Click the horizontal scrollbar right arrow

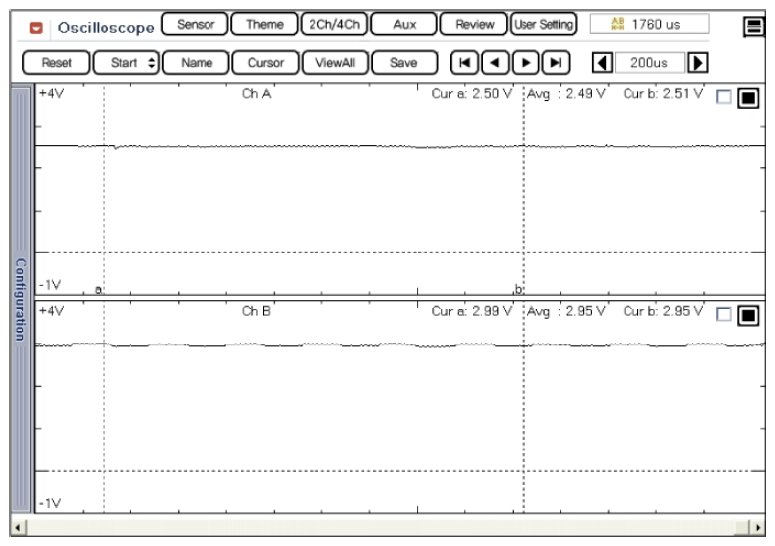coord(757,526)
